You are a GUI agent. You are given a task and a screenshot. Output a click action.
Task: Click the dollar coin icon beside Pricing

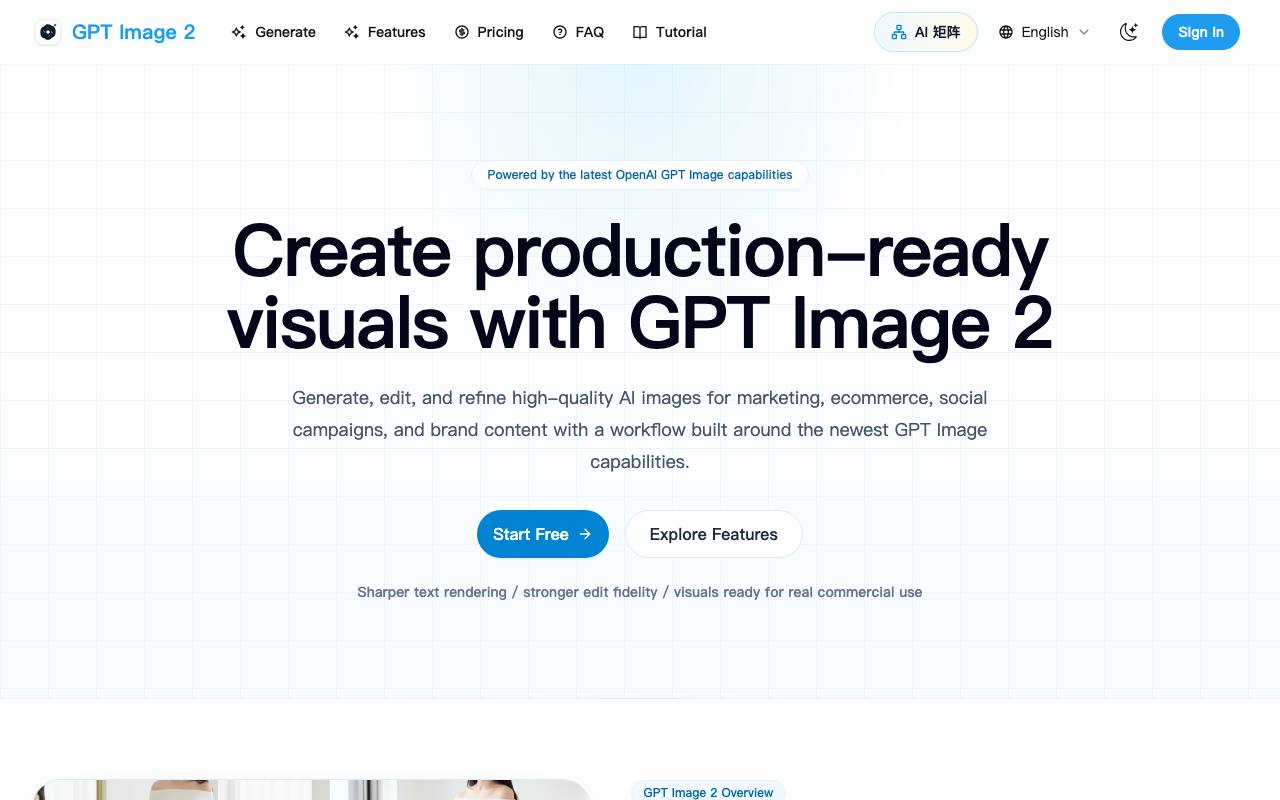[x=462, y=32]
